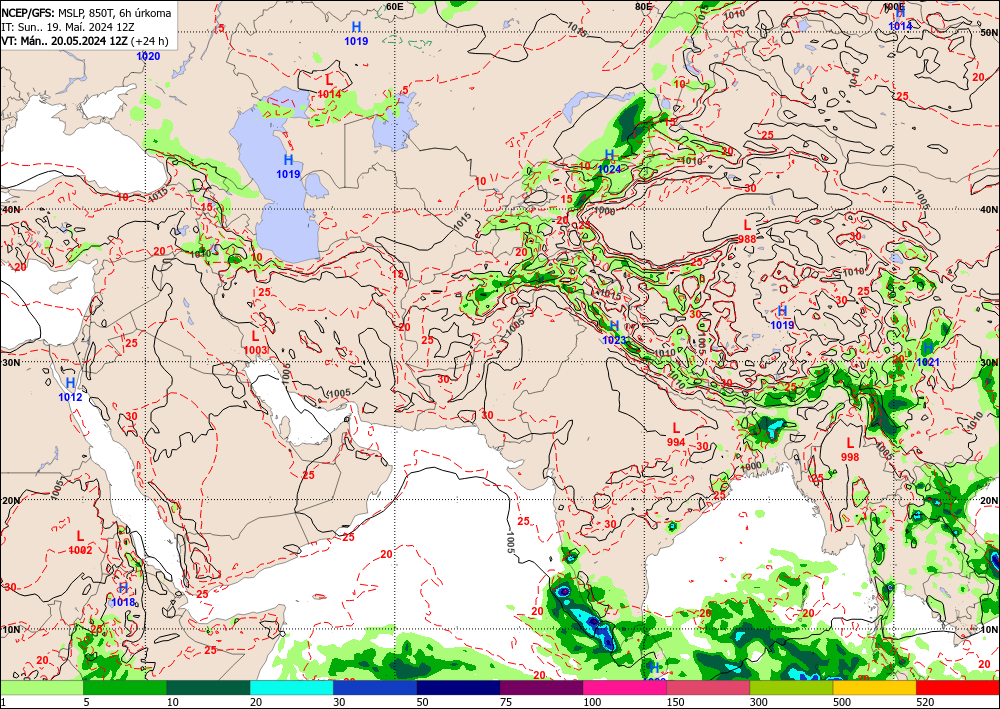This screenshot has height=709, width=1000.
Task: Click the '60E' longitude label
Action: 395,6
